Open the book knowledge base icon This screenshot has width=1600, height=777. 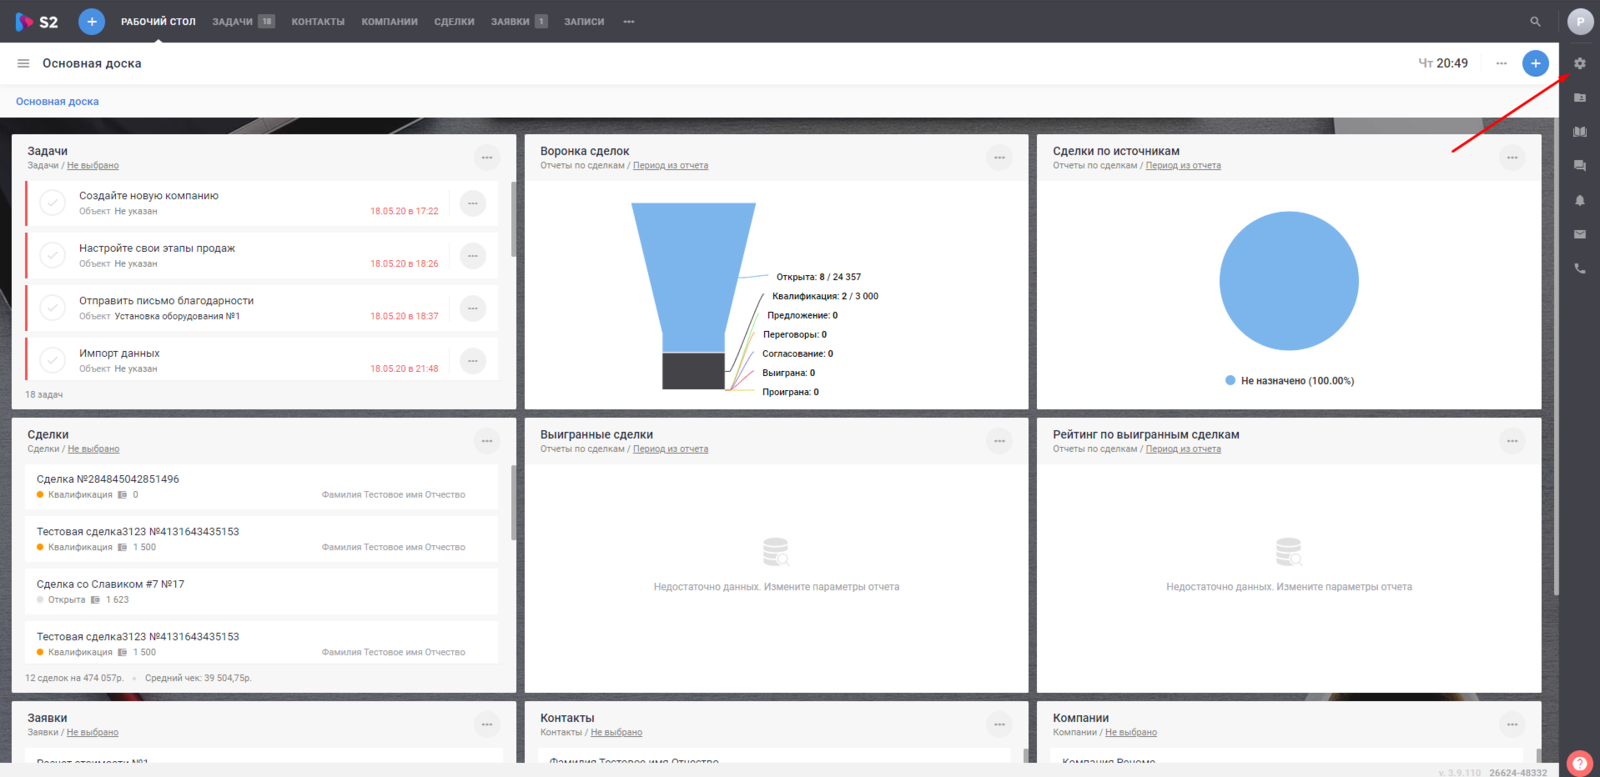(x=1580, y=132)
